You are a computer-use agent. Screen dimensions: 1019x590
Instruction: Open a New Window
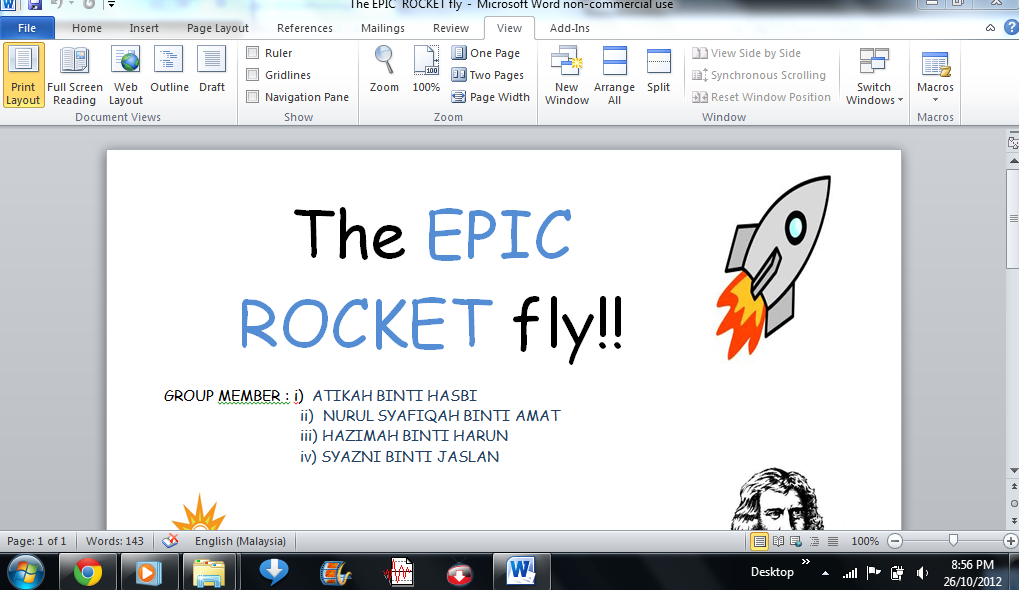click(x=567, y=75)
